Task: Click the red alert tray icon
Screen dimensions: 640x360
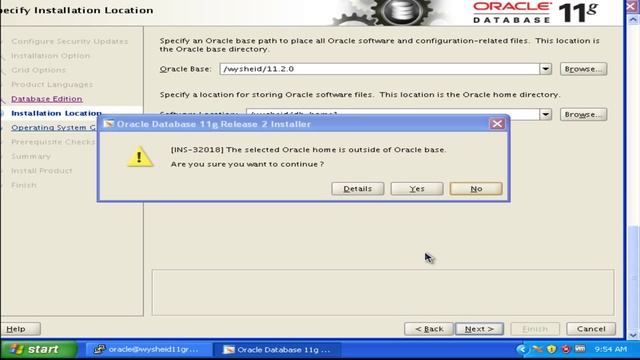Action: tap(566, 349)
